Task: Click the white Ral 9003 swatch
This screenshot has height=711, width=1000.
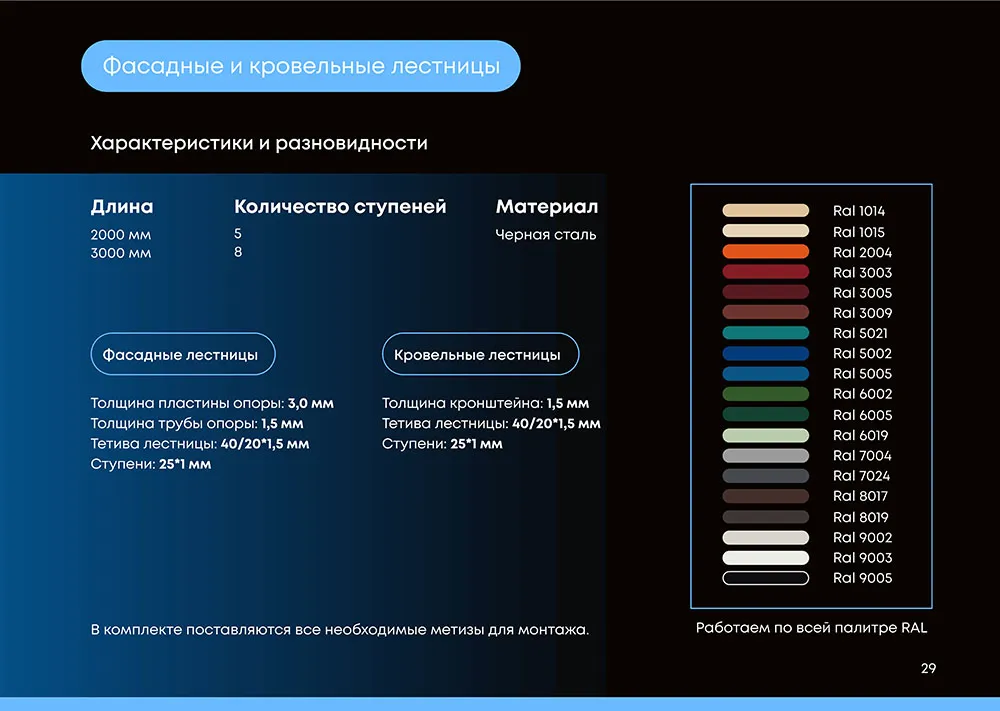Action: [x=765, y=558]
